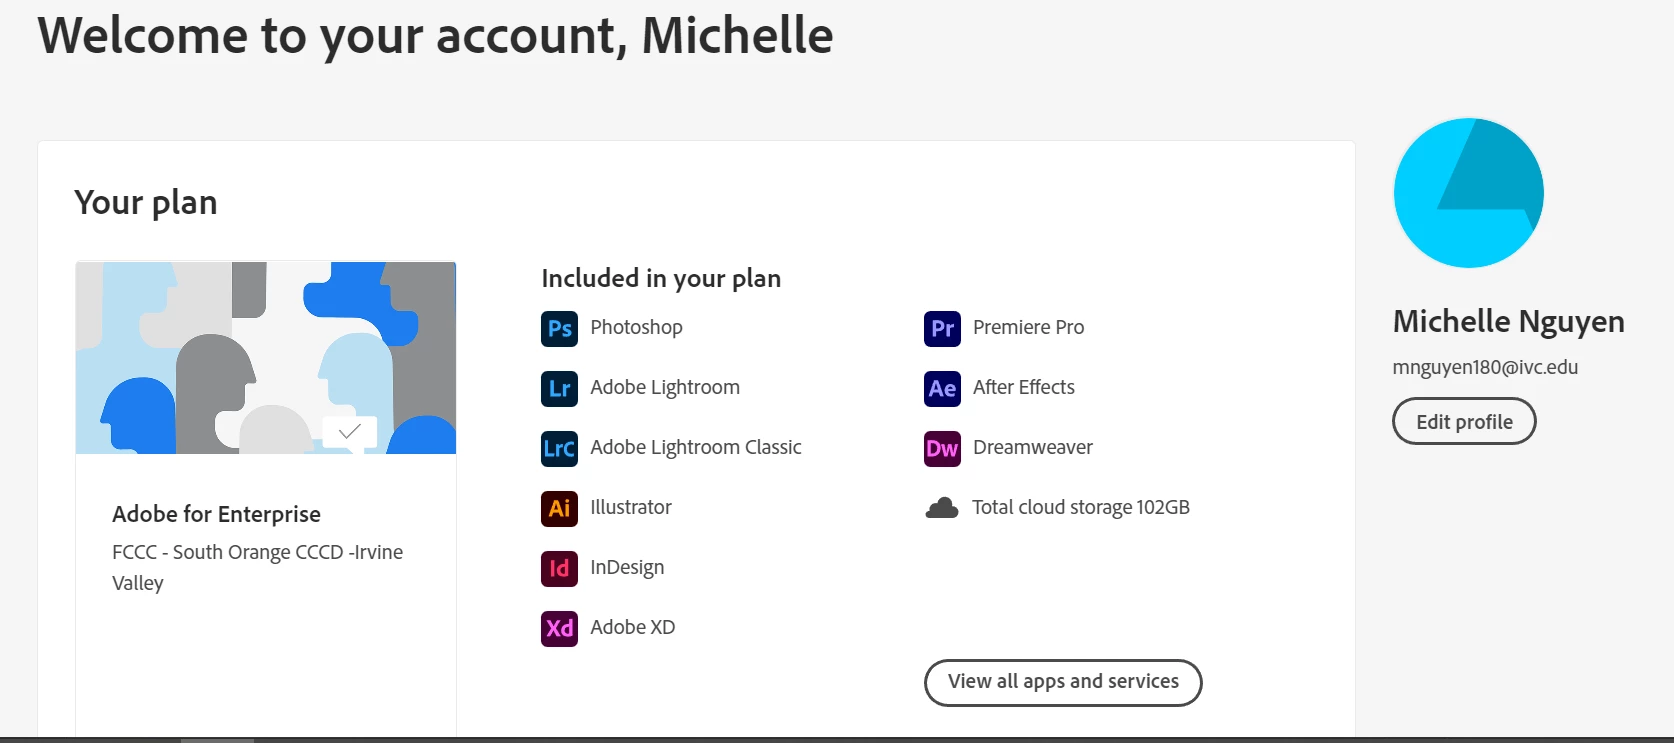This screenshot has width=1674, height=743.
Task: Click Welcome to your account heading
Action: 435,36
